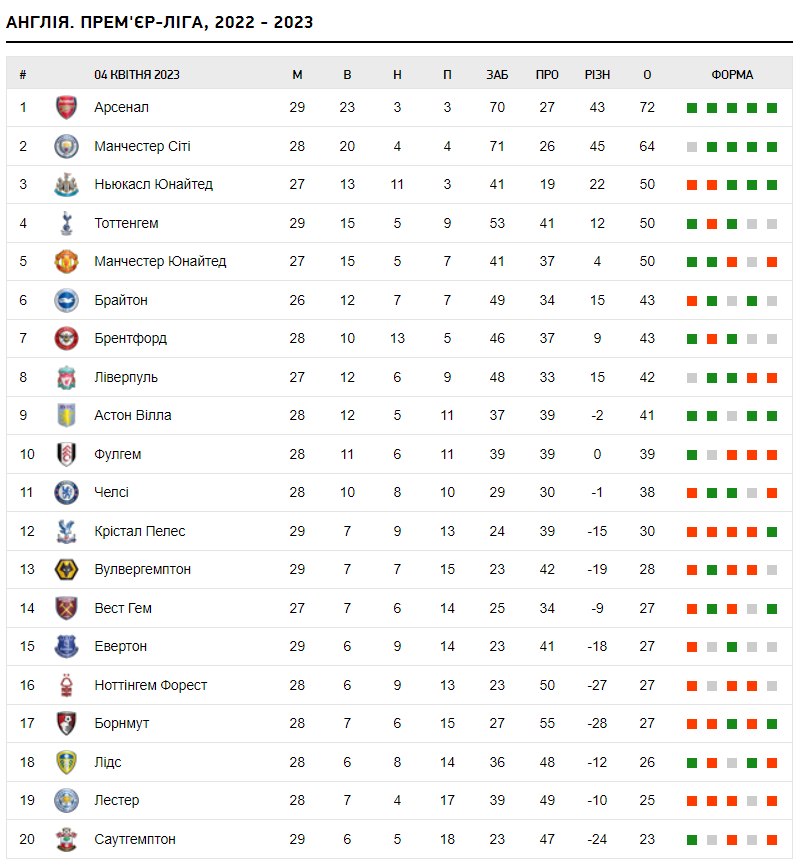The image size is (798, 863).
Task: Sort table by the ЗАБ goals column
Action: [497, 75]
